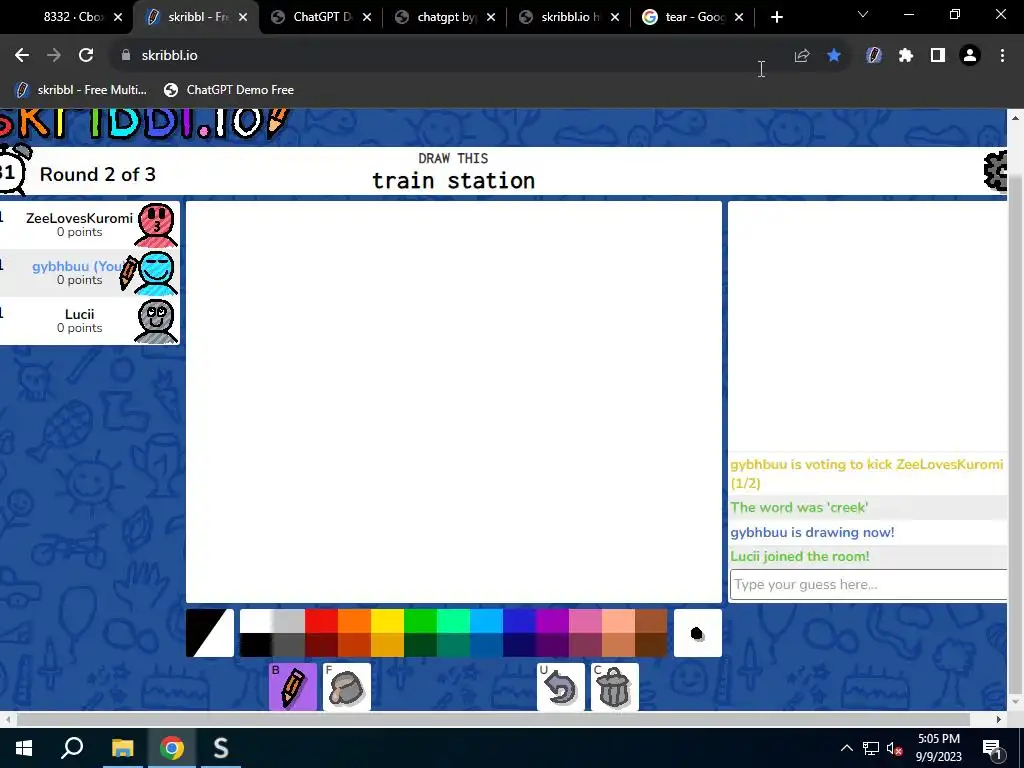
Task: Pick the yellow color swatch
Action: 387,621
